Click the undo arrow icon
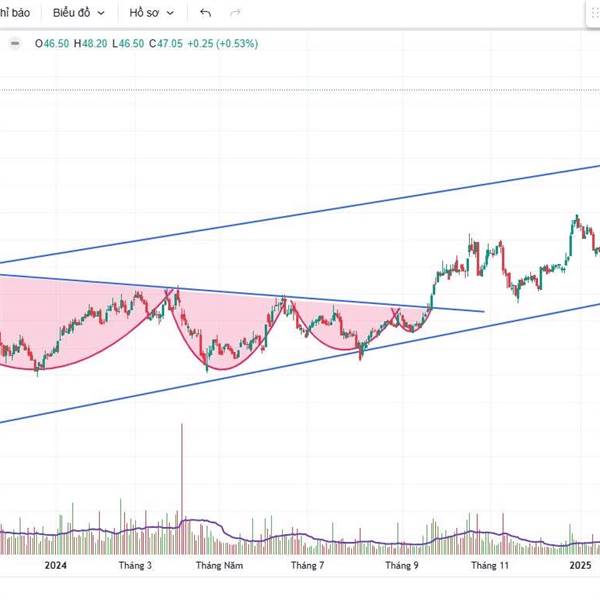 (205, 13)
